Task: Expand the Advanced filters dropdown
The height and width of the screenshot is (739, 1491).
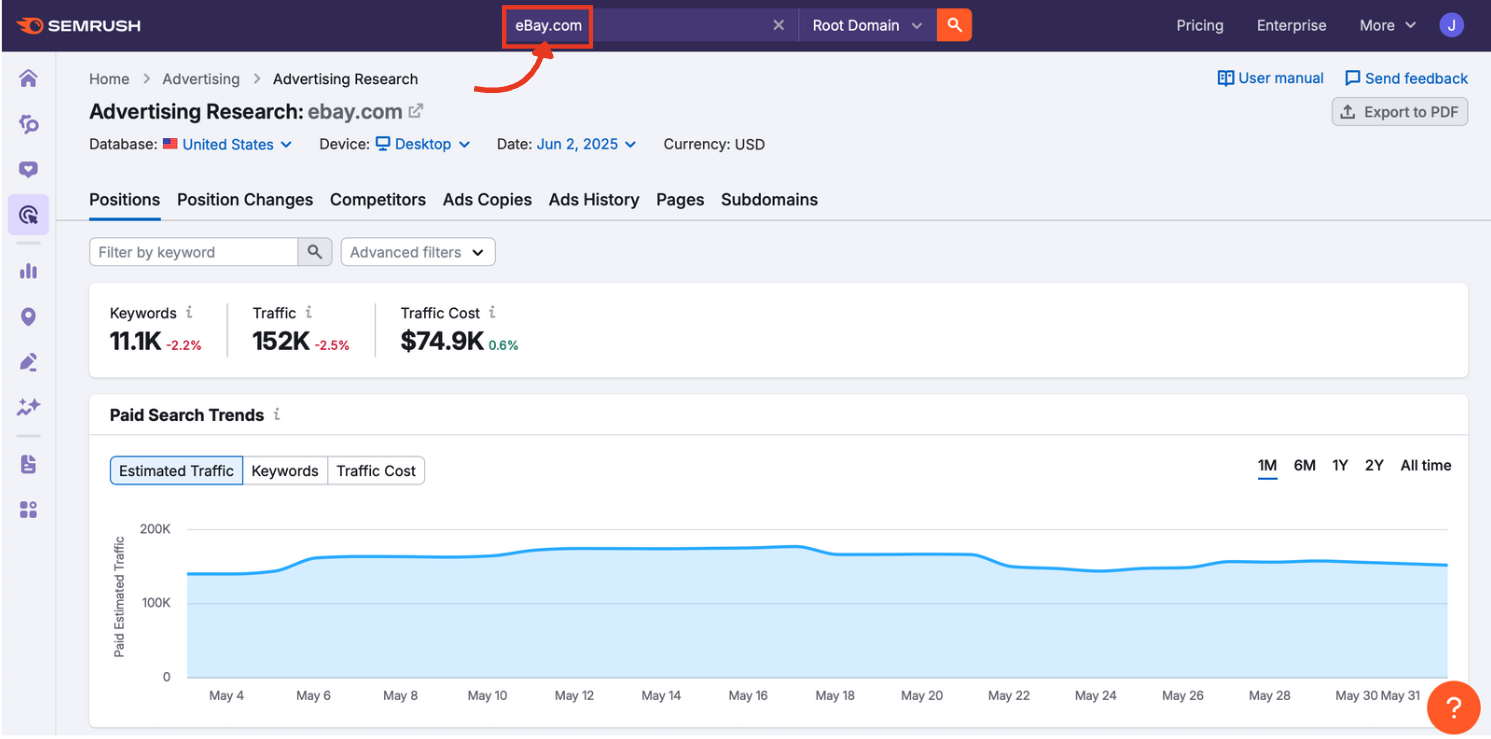Action: (417, 251)
